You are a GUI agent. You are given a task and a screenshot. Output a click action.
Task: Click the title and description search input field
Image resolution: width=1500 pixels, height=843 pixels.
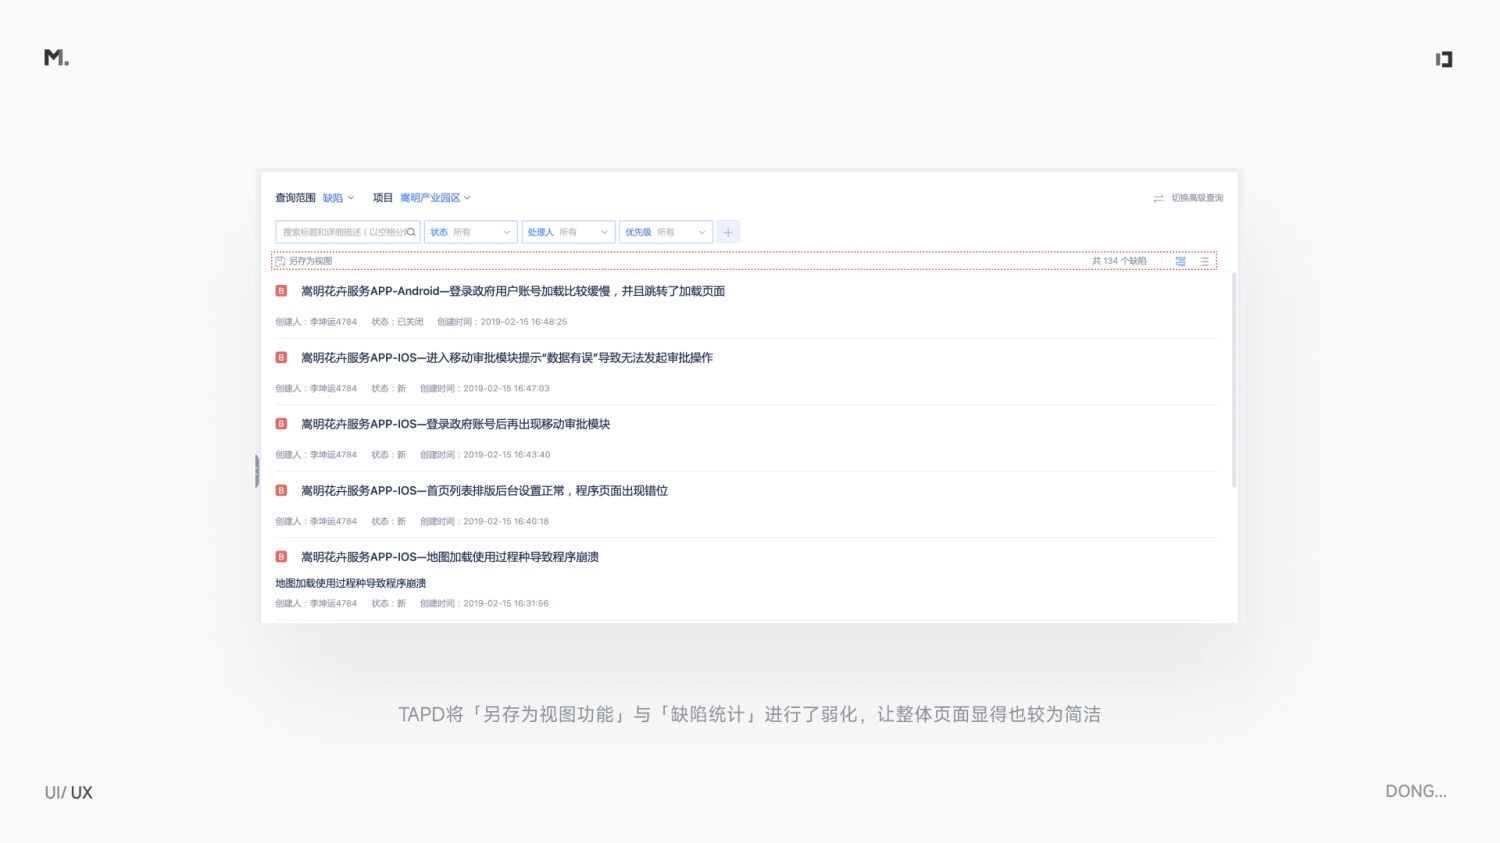tap(340, 232)
